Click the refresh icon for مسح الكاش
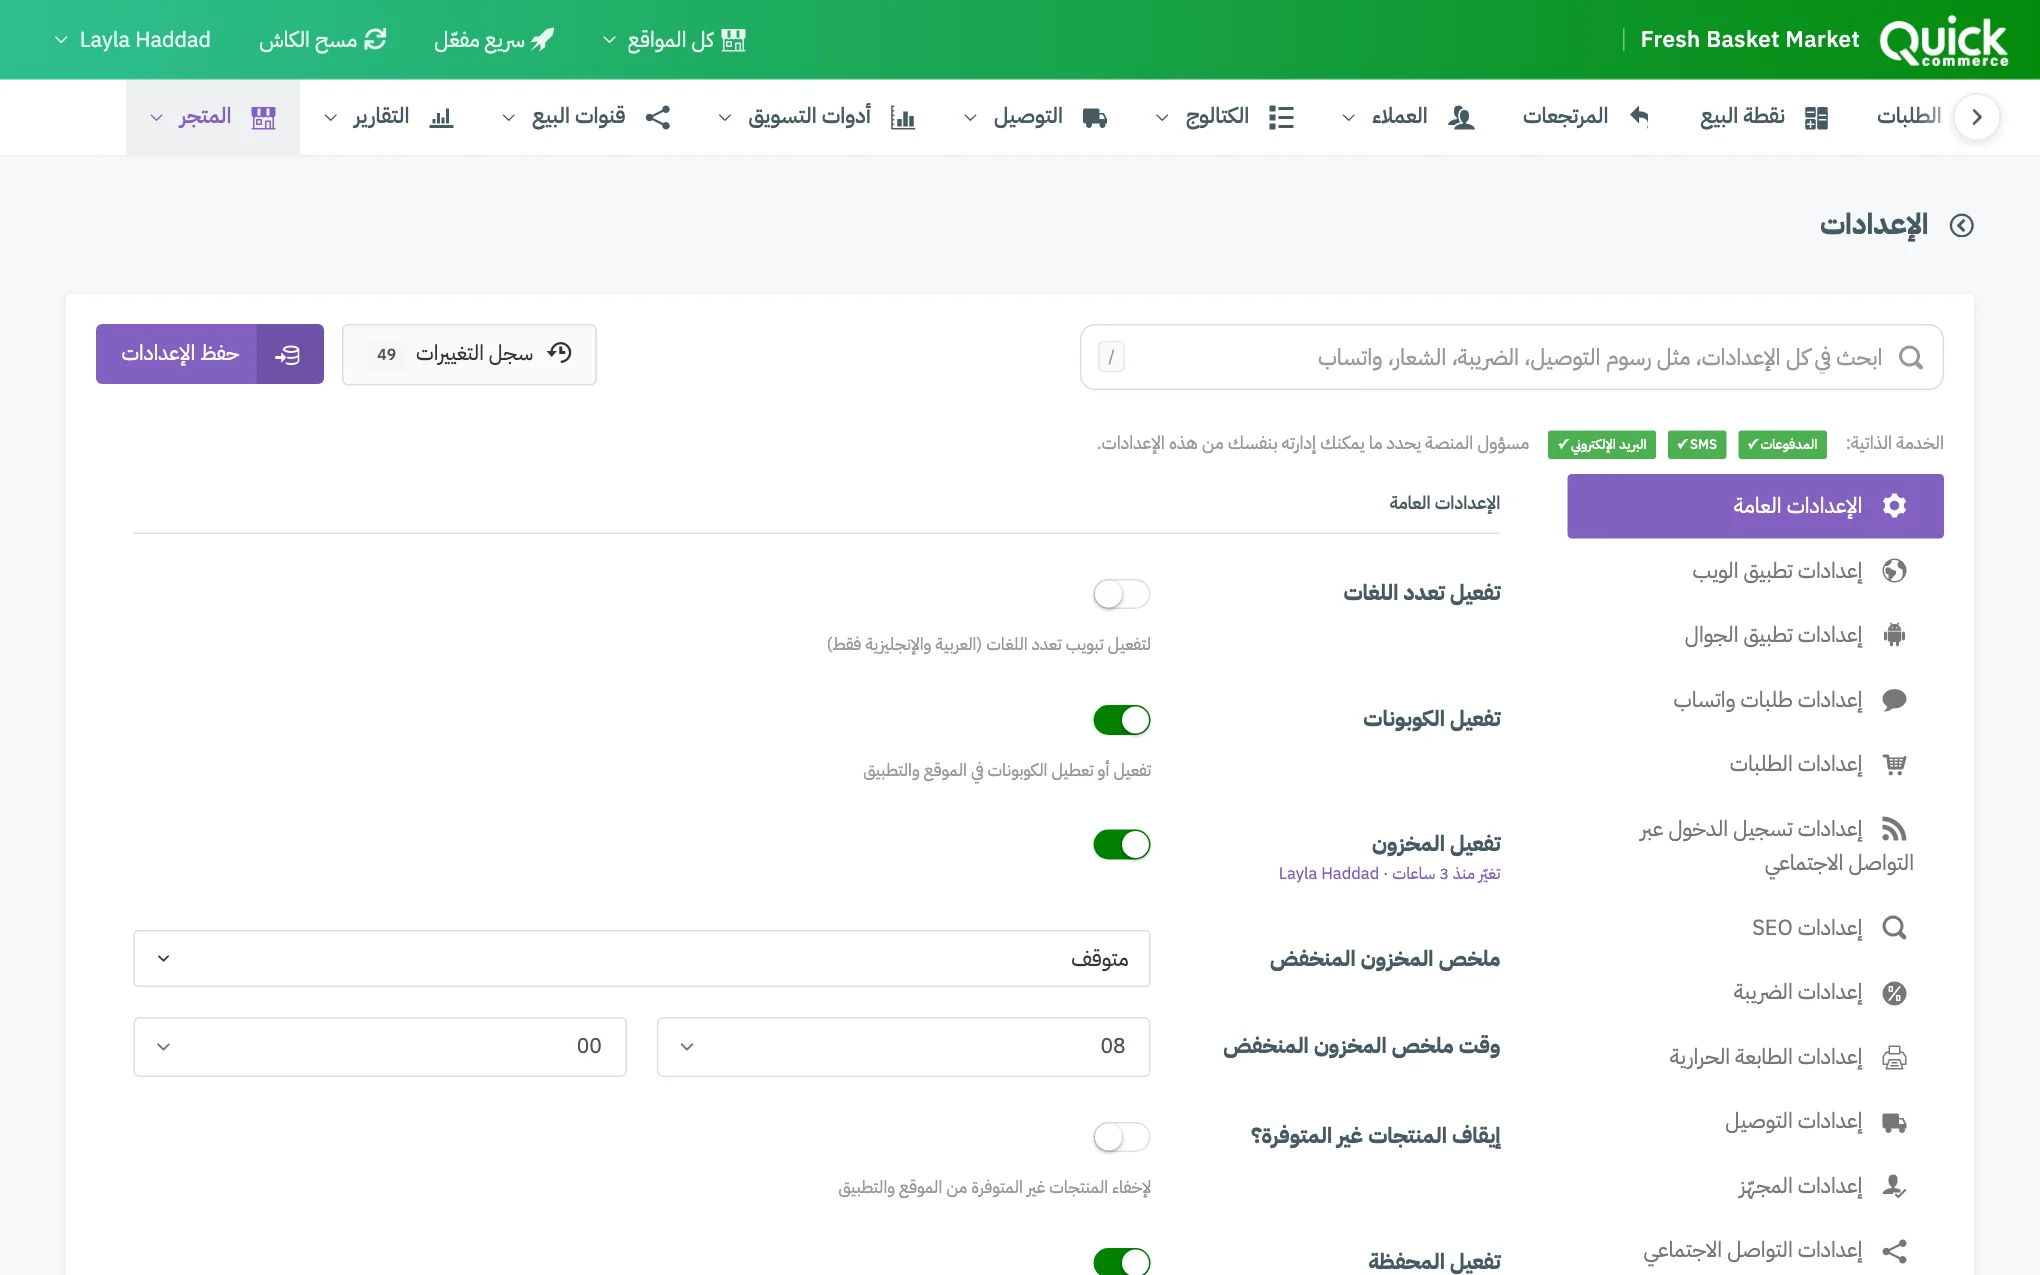 click(x=375, y=40)
